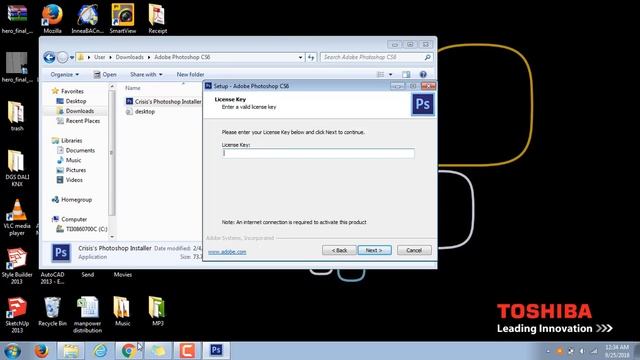Focus the License Key input field

point(318,153)
